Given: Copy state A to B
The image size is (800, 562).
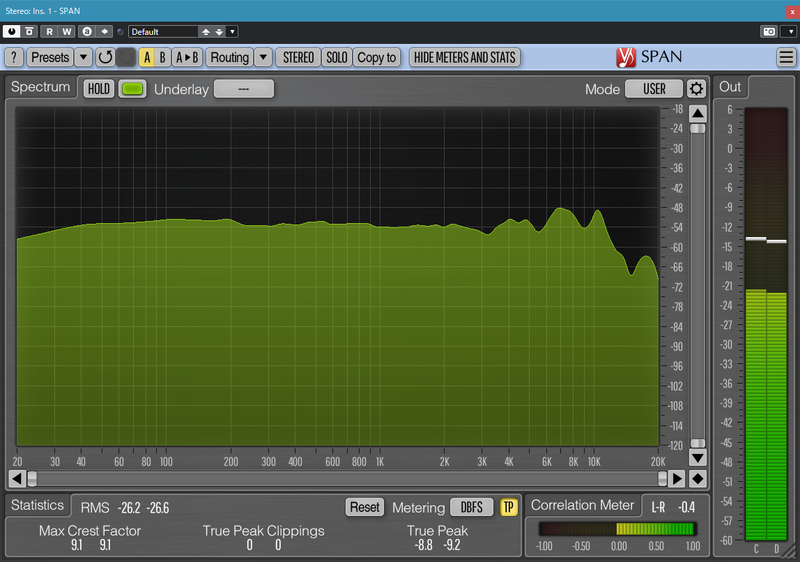Looking at the screenshot, I should click(x=187, y=57).
